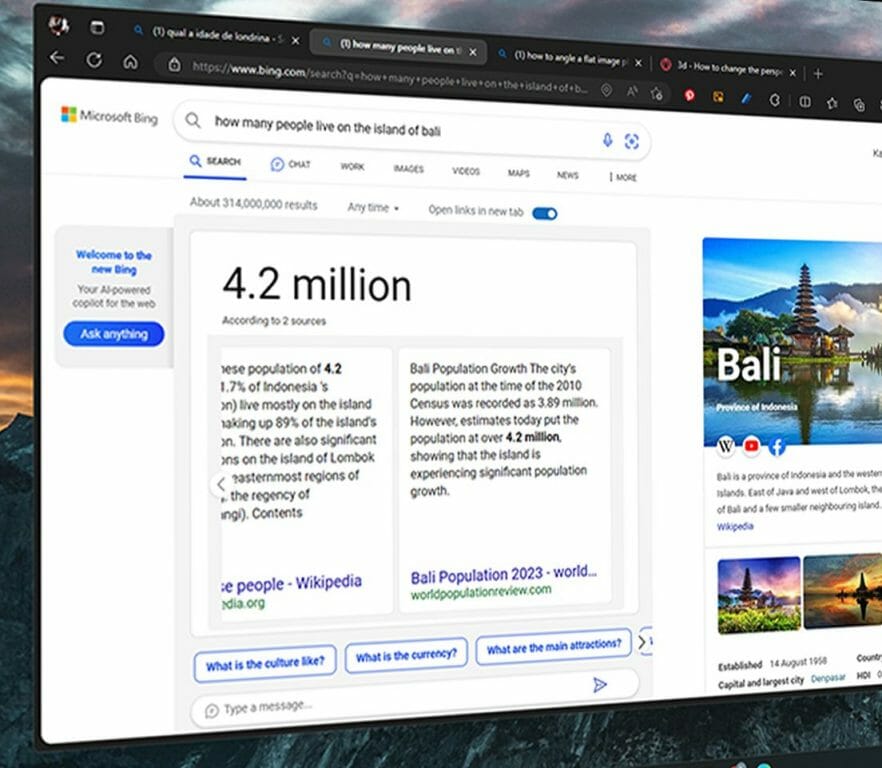Expand the Any time filter dropdown
This screenshot has width=882, height=768.
373,208
